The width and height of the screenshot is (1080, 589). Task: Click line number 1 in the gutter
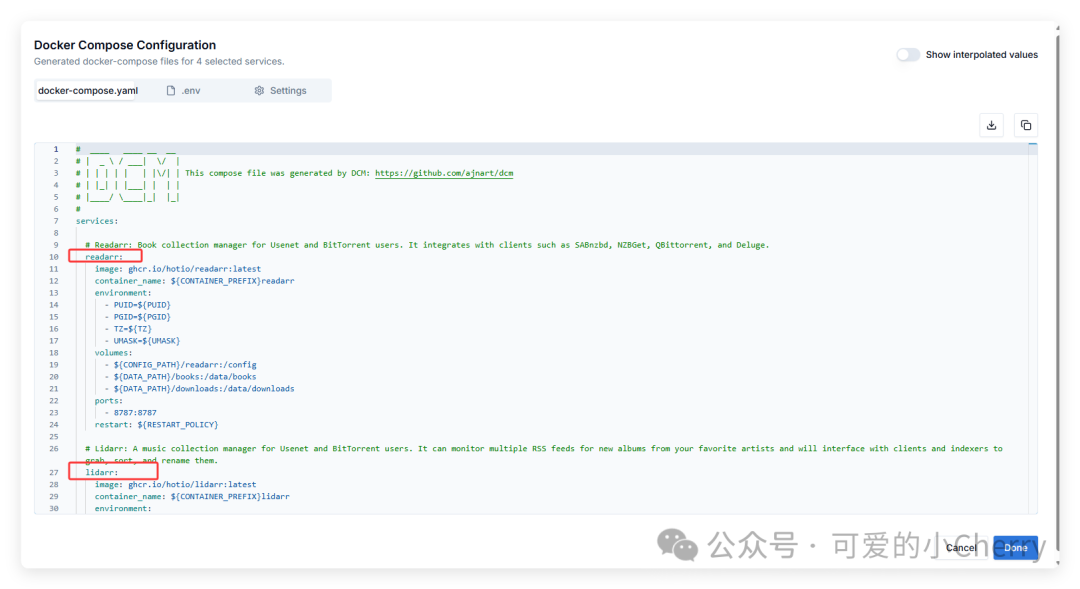coord(56,149)
